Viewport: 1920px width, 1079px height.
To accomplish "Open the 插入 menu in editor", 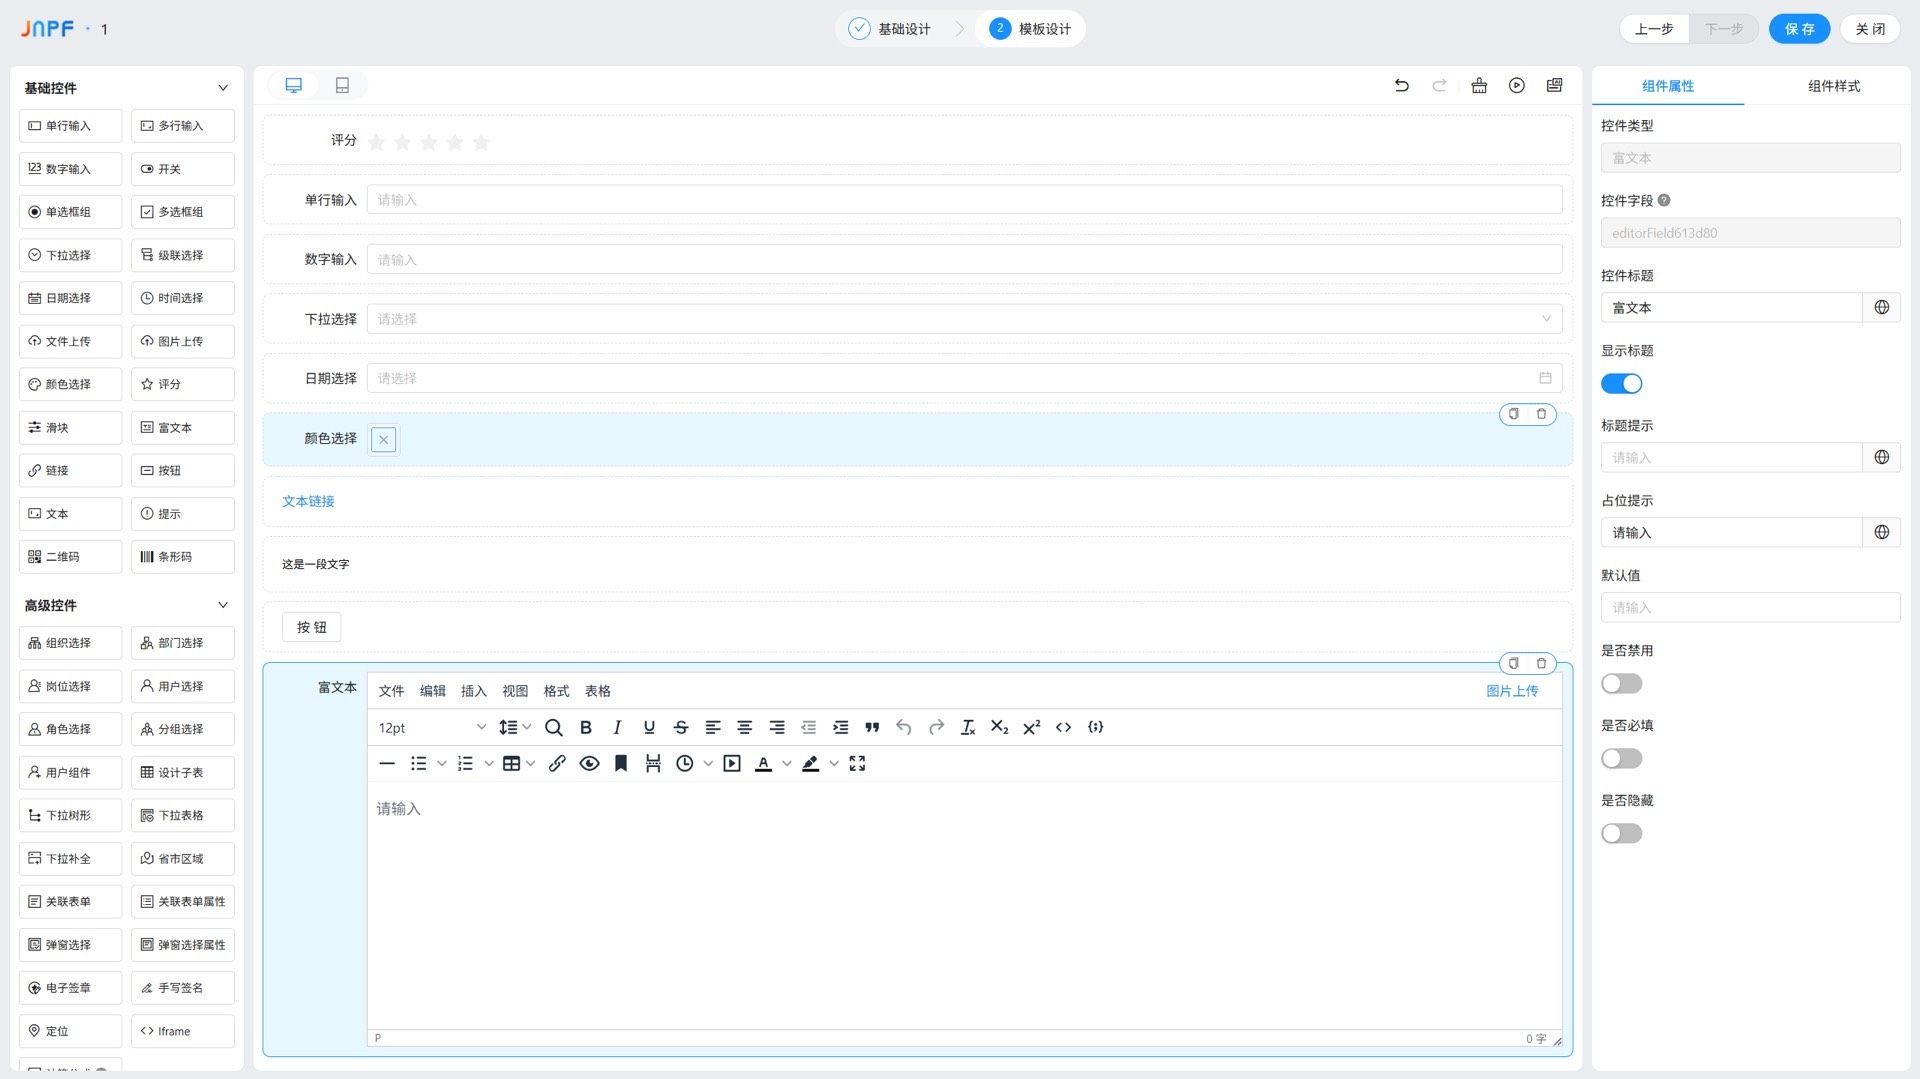I will pyautogui.click(x=474, y=691).
